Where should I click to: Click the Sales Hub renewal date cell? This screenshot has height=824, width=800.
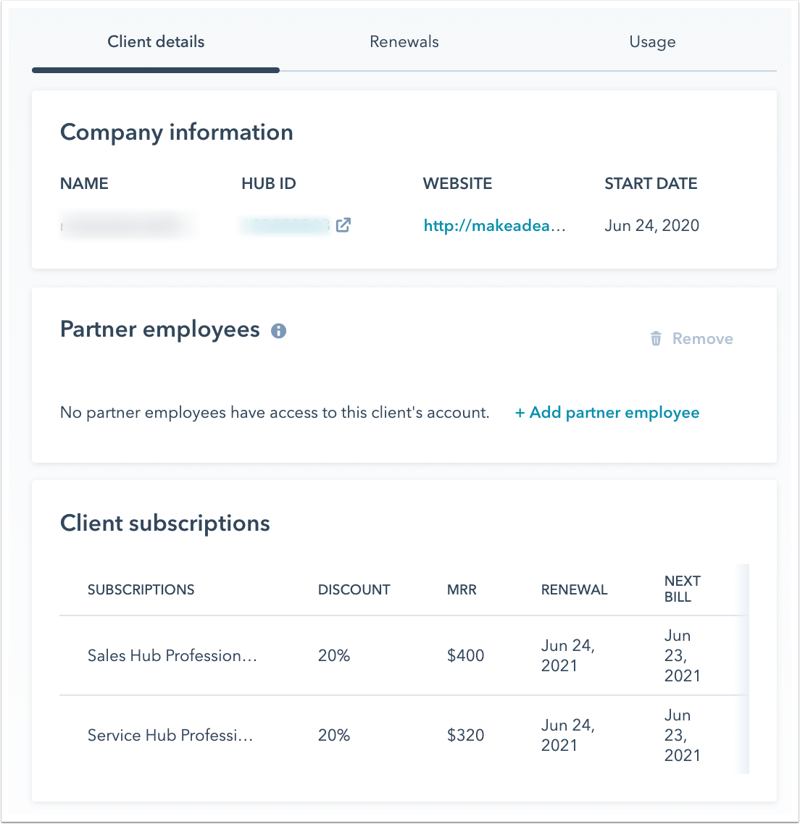pyautogui.click(x=568, y=655)
